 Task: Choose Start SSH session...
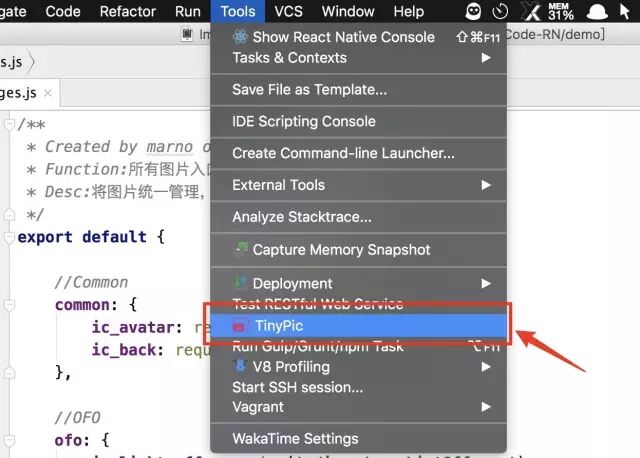[x=358, y=387]
